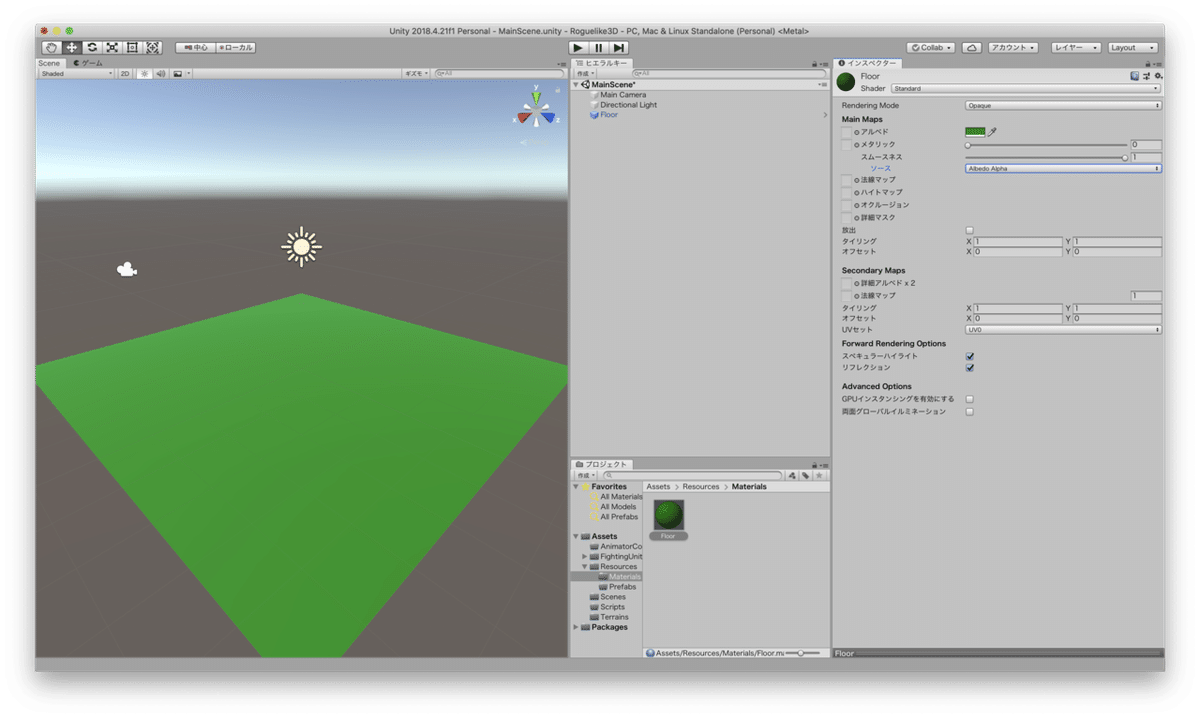
Task: Enable 両面グローバルイルミネーション checkbox
Action: (x=970, y=411)
